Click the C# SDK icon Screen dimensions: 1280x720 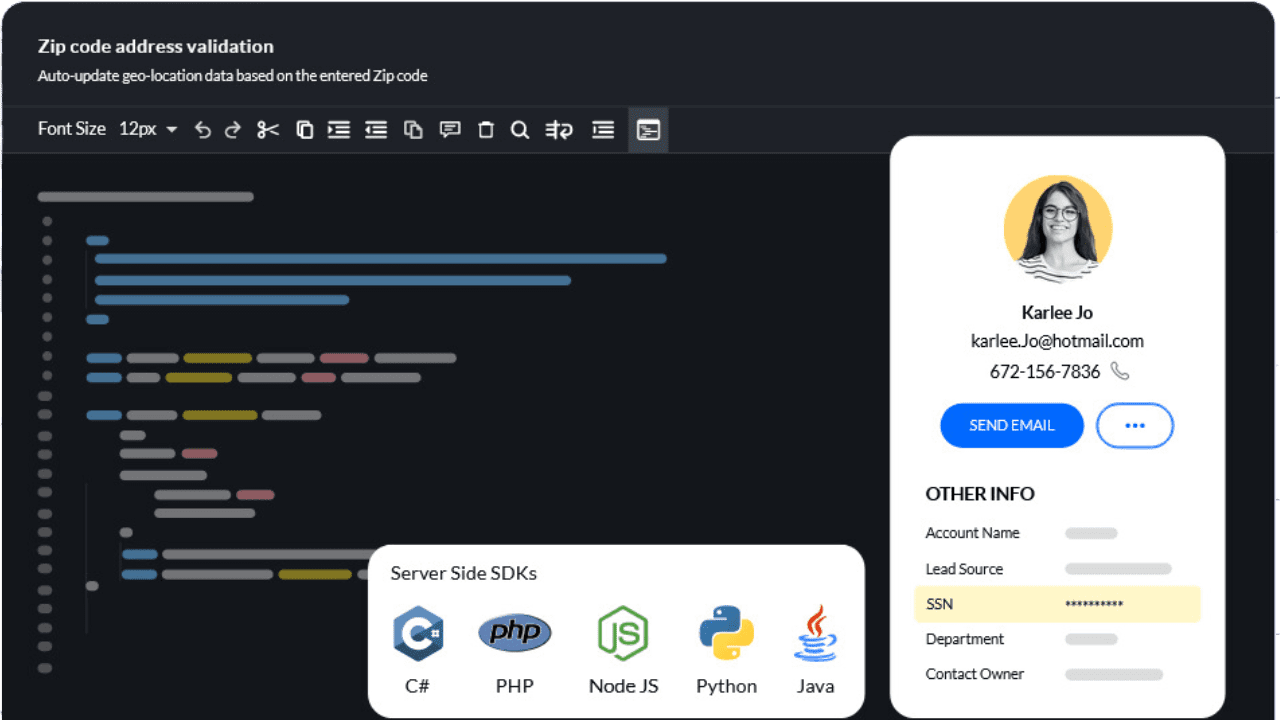(x=418, y=634)
